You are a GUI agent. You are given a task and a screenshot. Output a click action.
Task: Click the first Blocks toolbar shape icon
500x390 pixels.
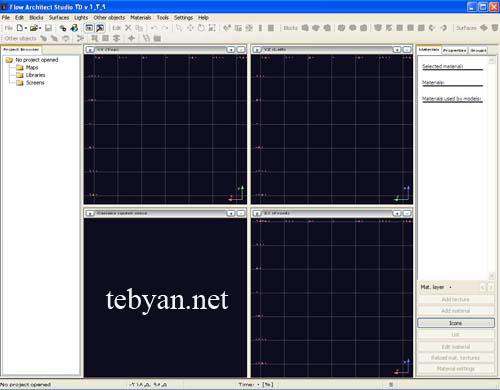[x=305, y=28]
